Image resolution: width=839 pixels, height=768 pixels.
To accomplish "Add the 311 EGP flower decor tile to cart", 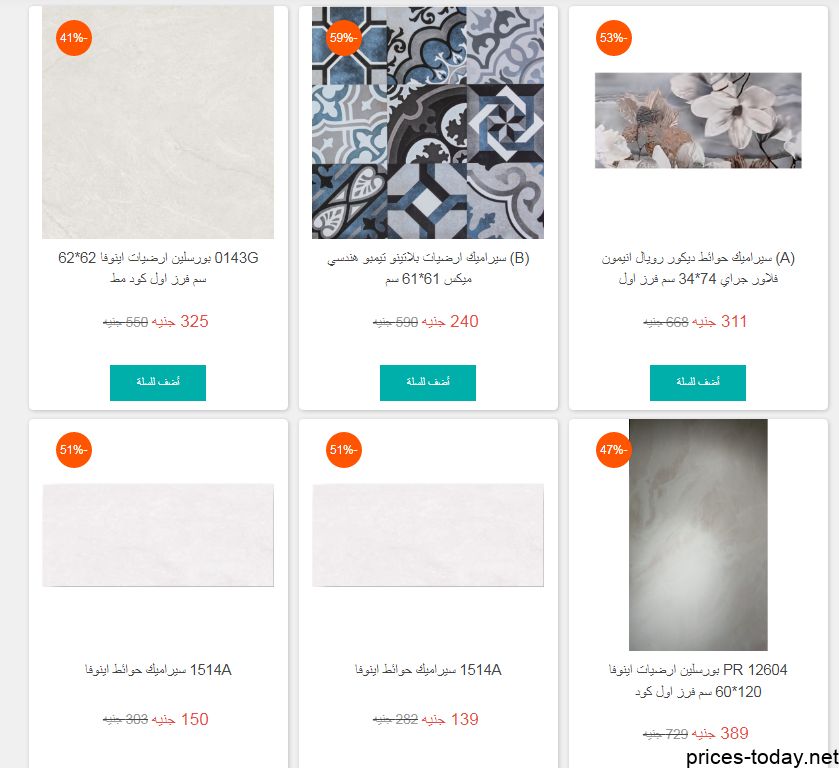I will coord(698,383).
